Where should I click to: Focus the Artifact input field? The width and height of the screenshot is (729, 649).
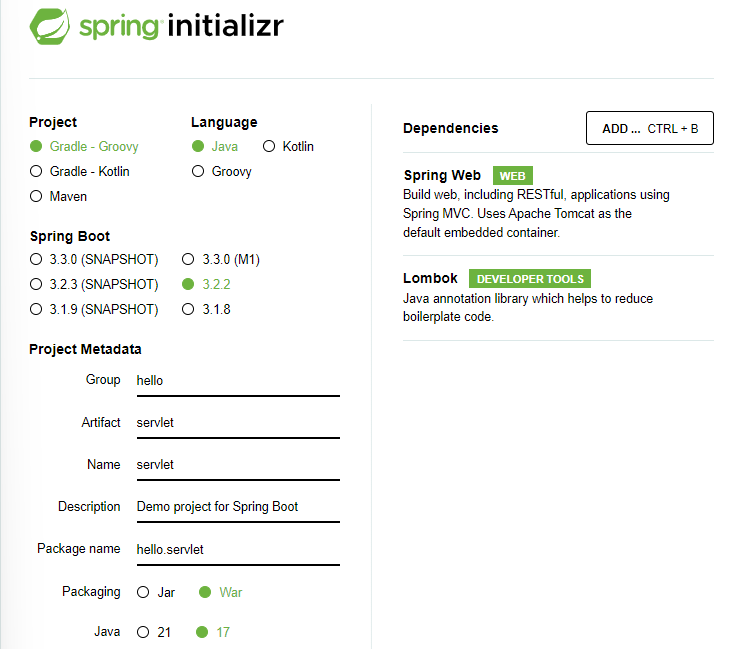coord(238,423)
